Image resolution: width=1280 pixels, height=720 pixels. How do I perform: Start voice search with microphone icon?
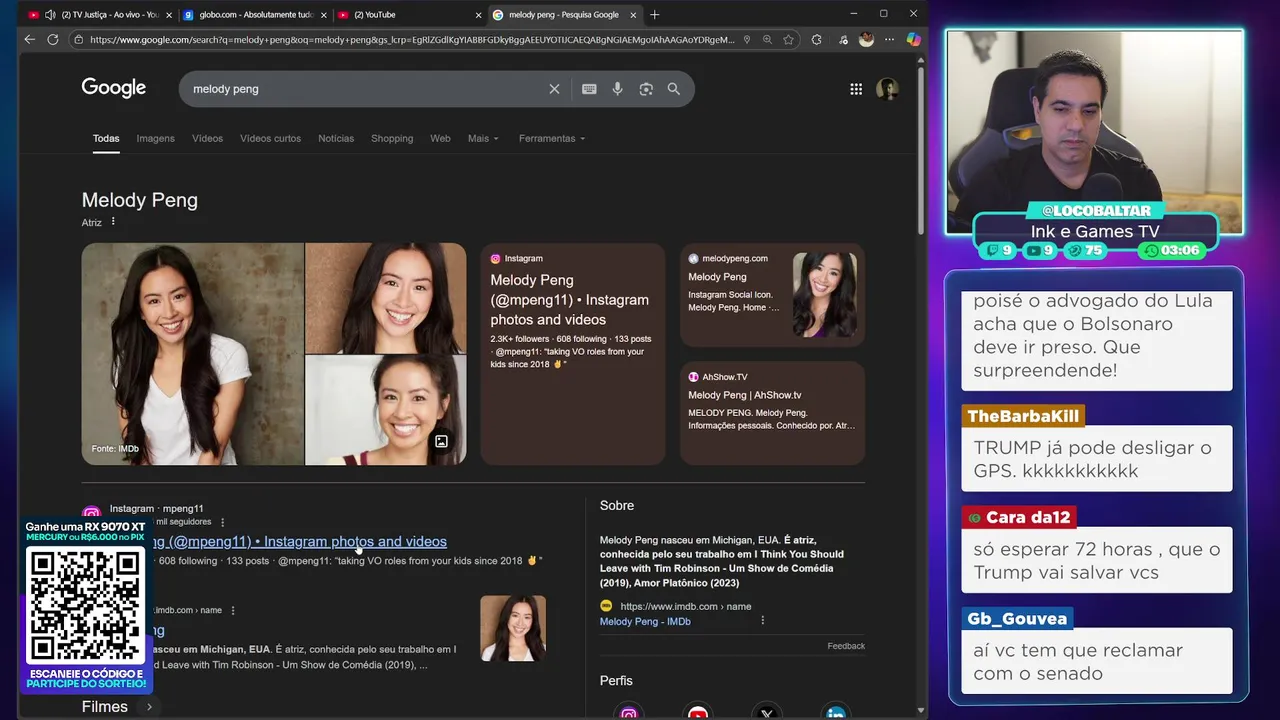pyautogui.click(x=617, y=89)
